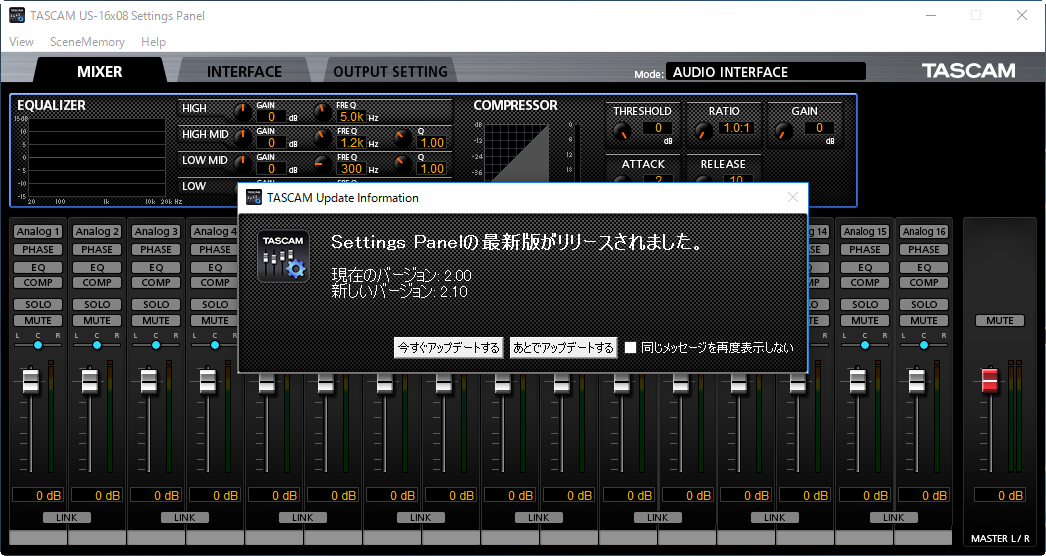Viewport: 1046px width, 556px height.
Task: Click the Analog 15 volume fader
Action: click(x=858, y=381)
